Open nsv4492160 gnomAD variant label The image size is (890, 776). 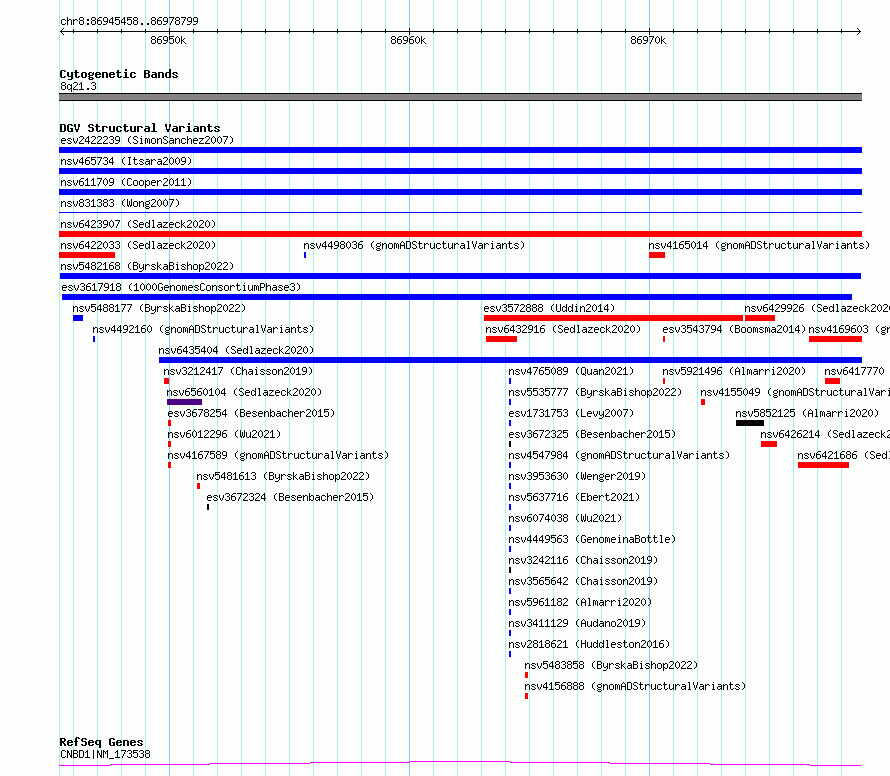(203, 329)
